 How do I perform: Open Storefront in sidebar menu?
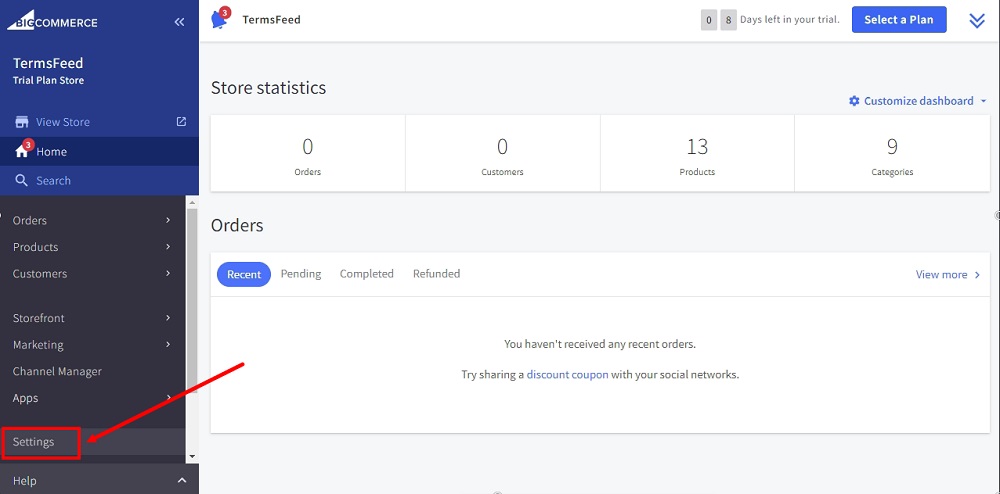tap(39, 318)
